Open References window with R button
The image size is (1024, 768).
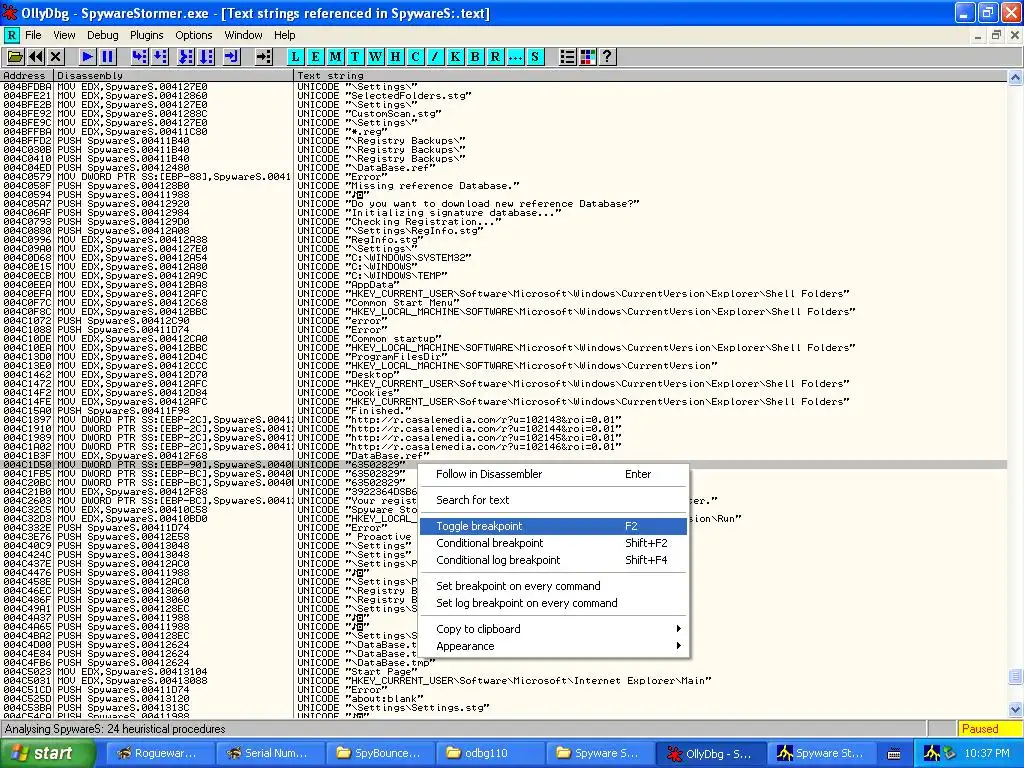pyautogui.click(x=496, y=57)
